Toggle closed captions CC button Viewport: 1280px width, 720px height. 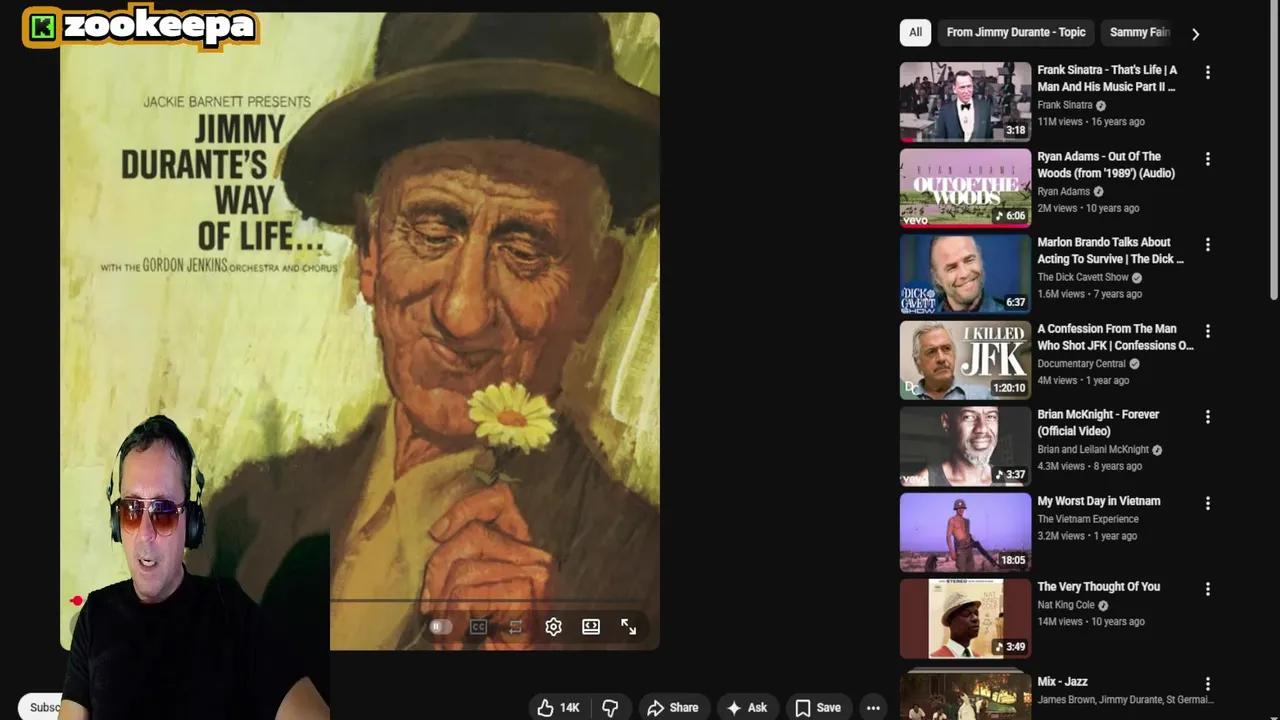pos(479,627)
